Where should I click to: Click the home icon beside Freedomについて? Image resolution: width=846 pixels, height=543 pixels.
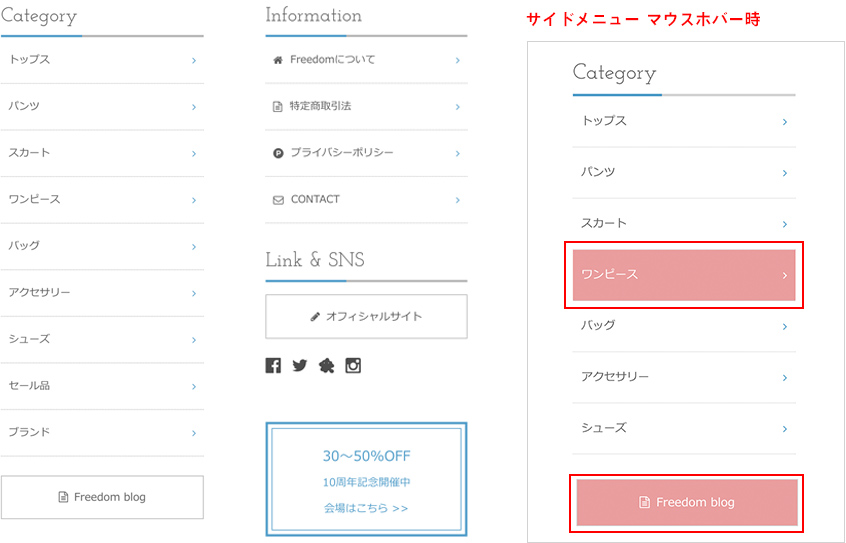tap(277, 60)
